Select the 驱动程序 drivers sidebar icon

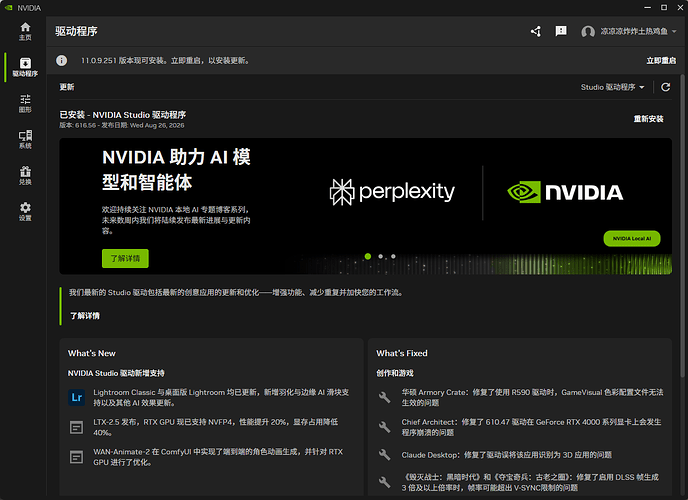tap(25, 67)
